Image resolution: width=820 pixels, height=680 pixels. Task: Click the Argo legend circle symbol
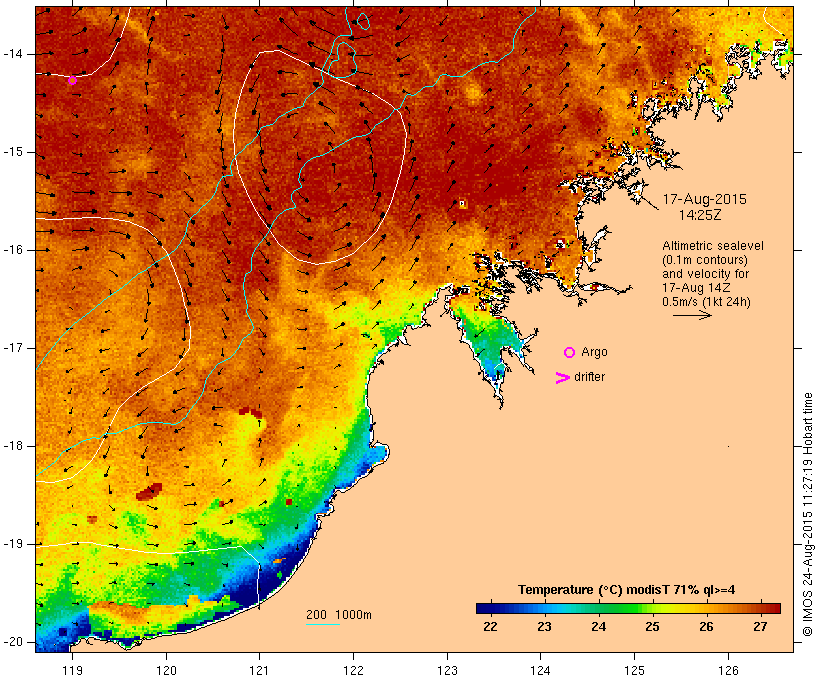pyautogui.click(x=570, y=353)
